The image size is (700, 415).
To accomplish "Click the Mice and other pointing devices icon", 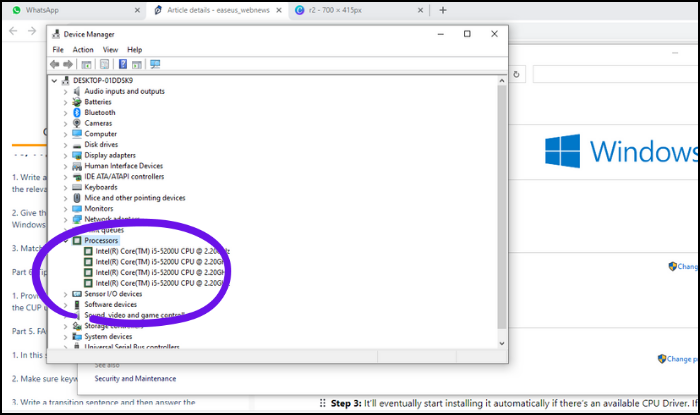I will pos(77,198).
